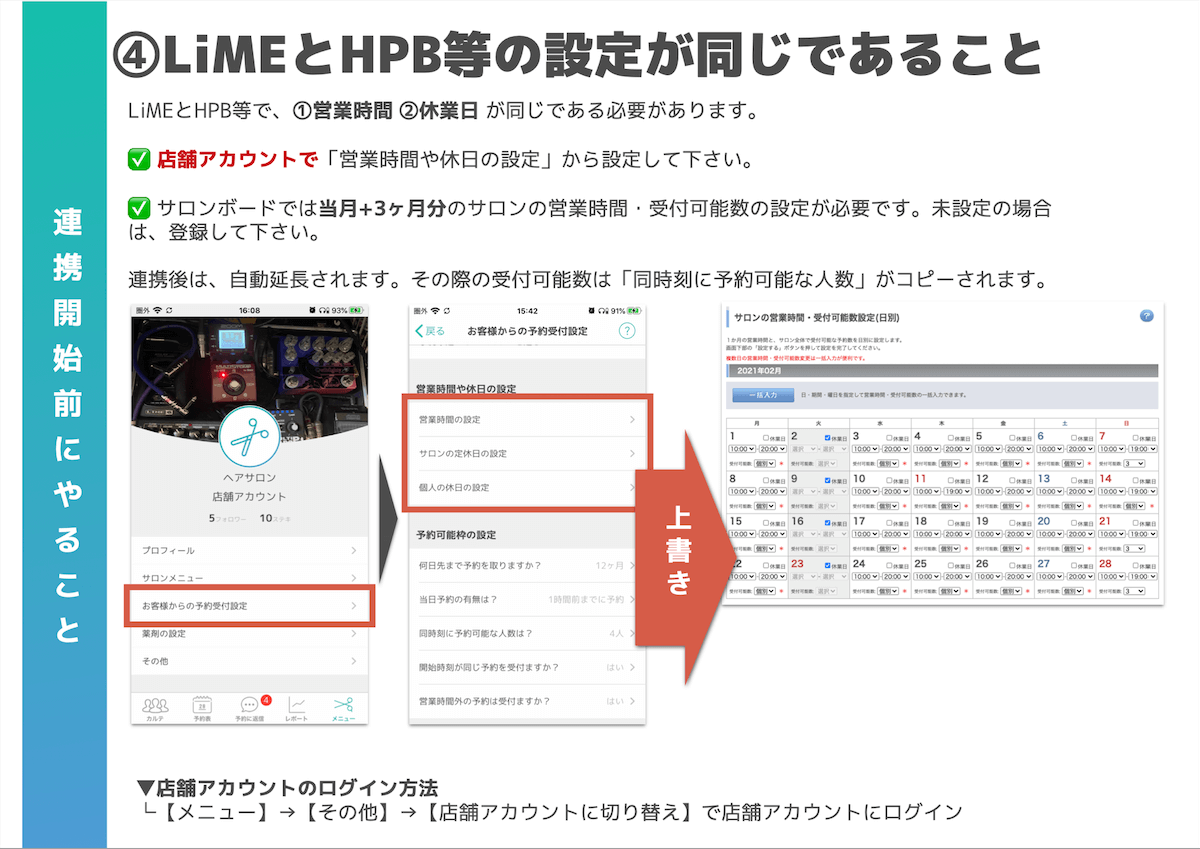
Task: Open day 5 受付可能数 dropdown
Action: coord(1010,464)
